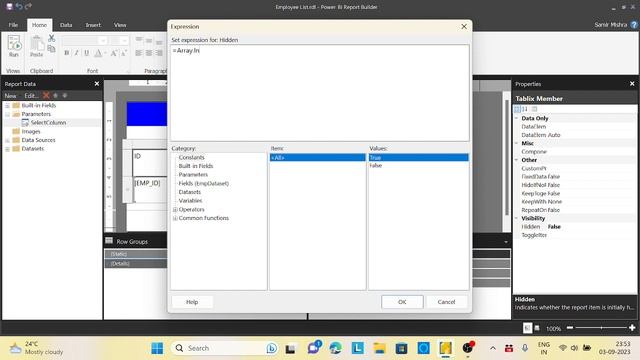The height and width of the screenshot is (360, 640).
Task: Open the font family dropdown
Action: pyautogui.click(x=103, y=40)
